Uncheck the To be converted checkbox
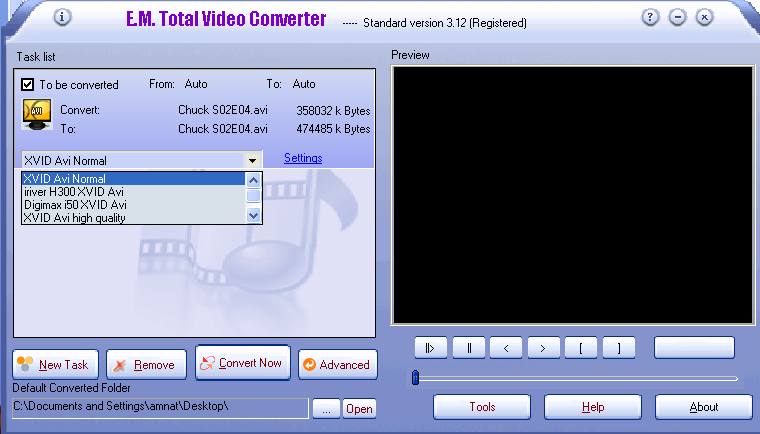760x434 pixels. click(28, 84)
